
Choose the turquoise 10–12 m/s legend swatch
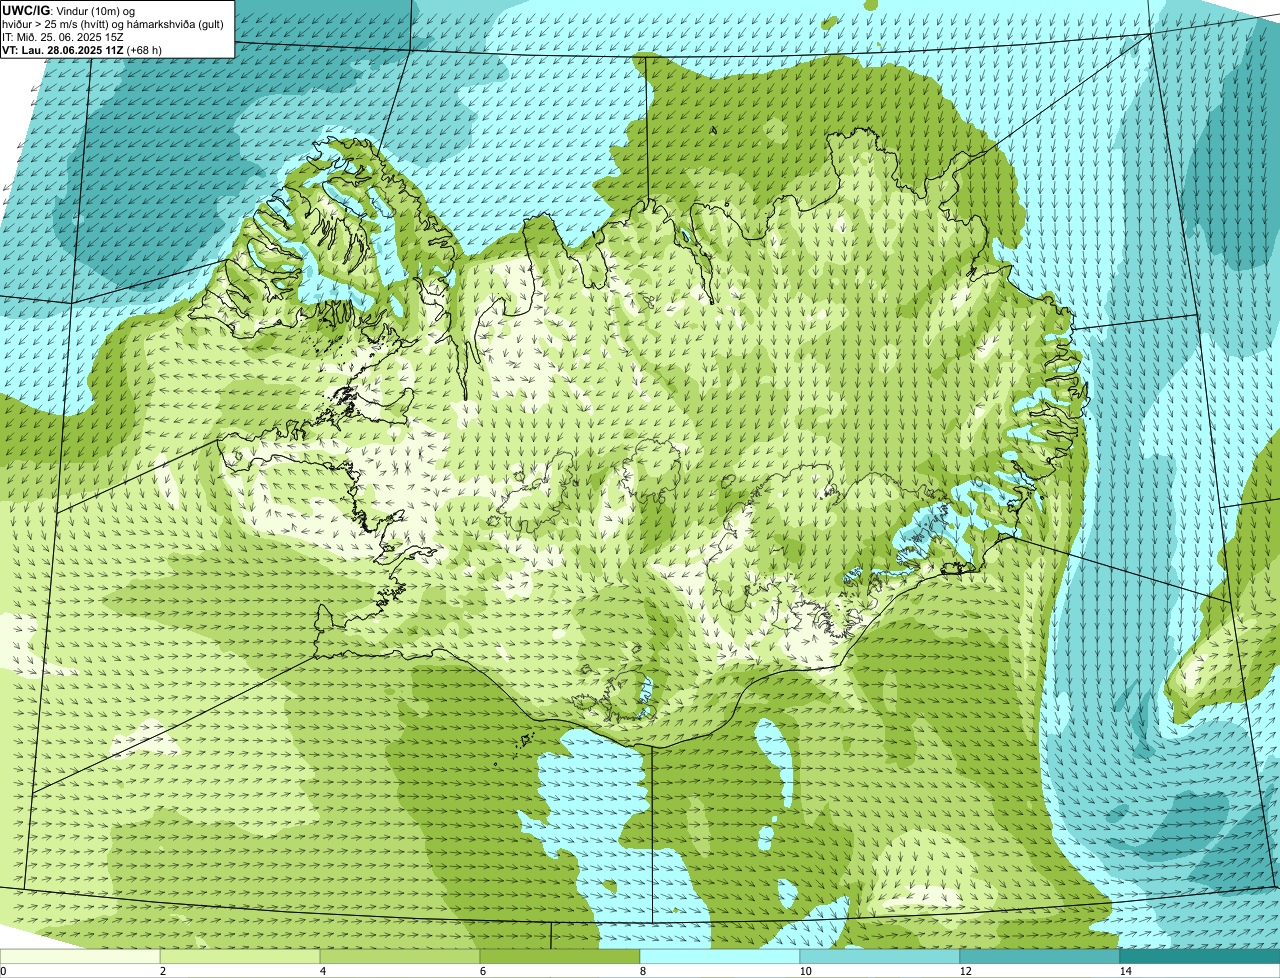[880, 957]
